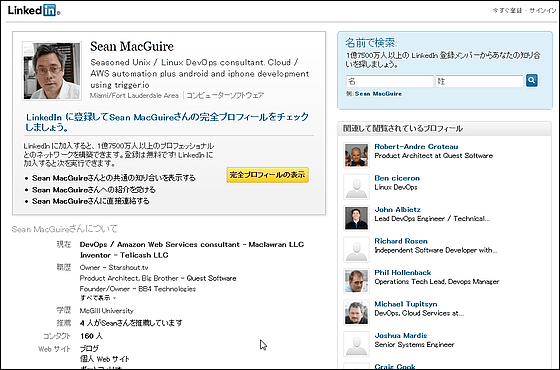
Task: Click the yellow 完全プロフィールの表示 button
Action: coord(268,175)
